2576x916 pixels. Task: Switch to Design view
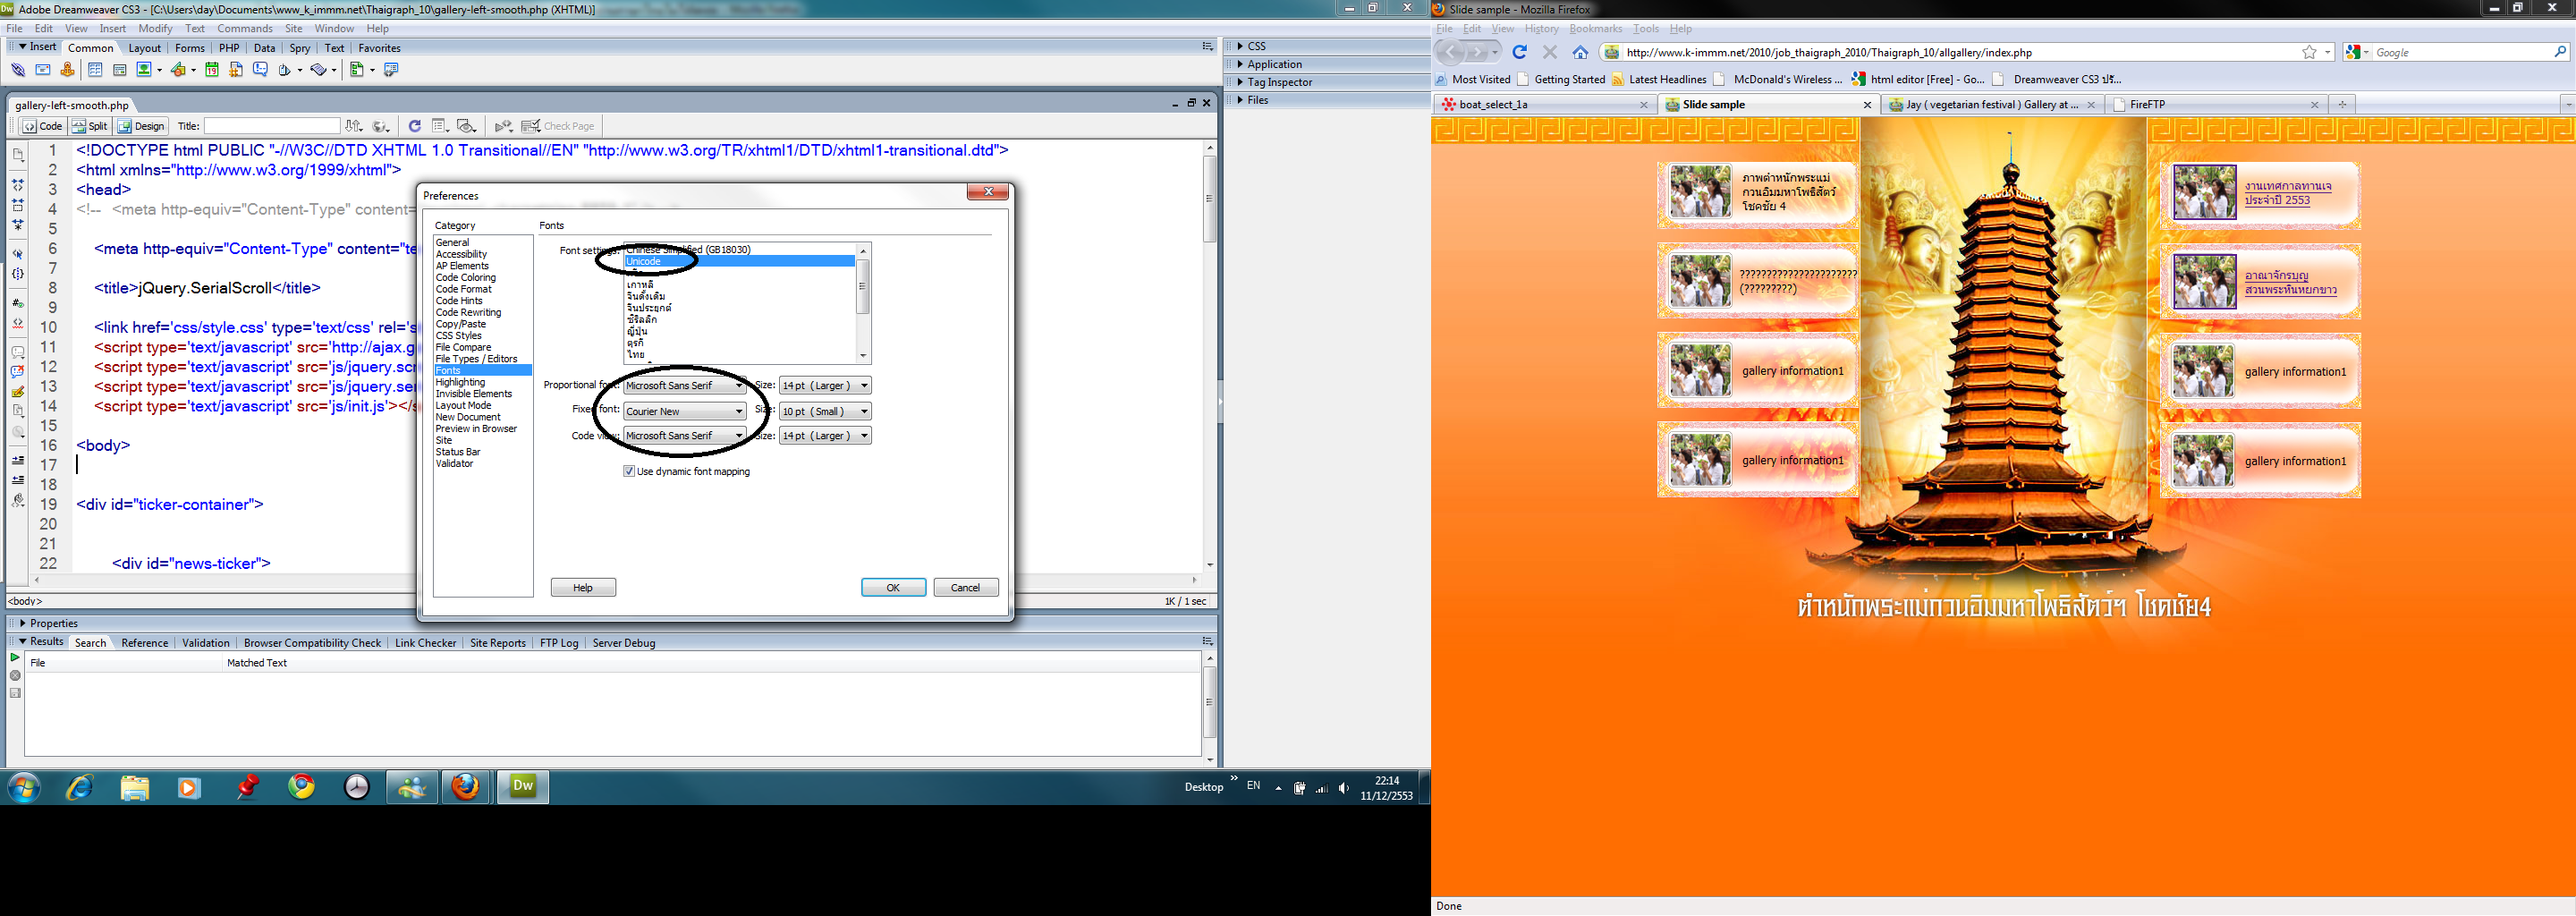point(141,126)
